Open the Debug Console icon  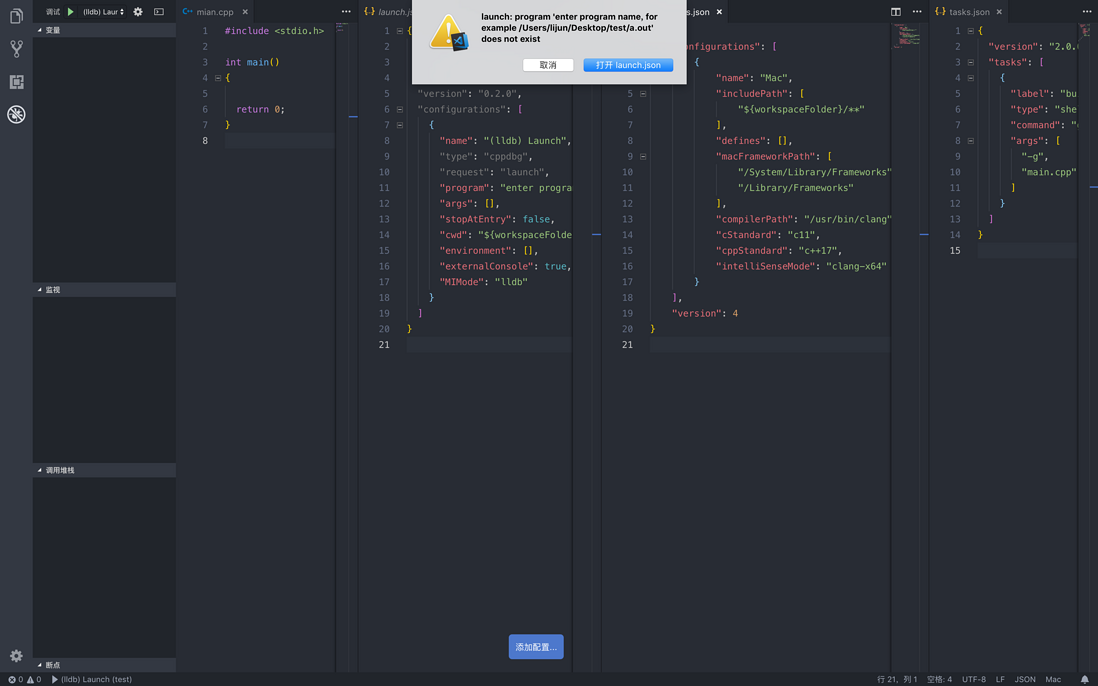click(x=159, y=12)
